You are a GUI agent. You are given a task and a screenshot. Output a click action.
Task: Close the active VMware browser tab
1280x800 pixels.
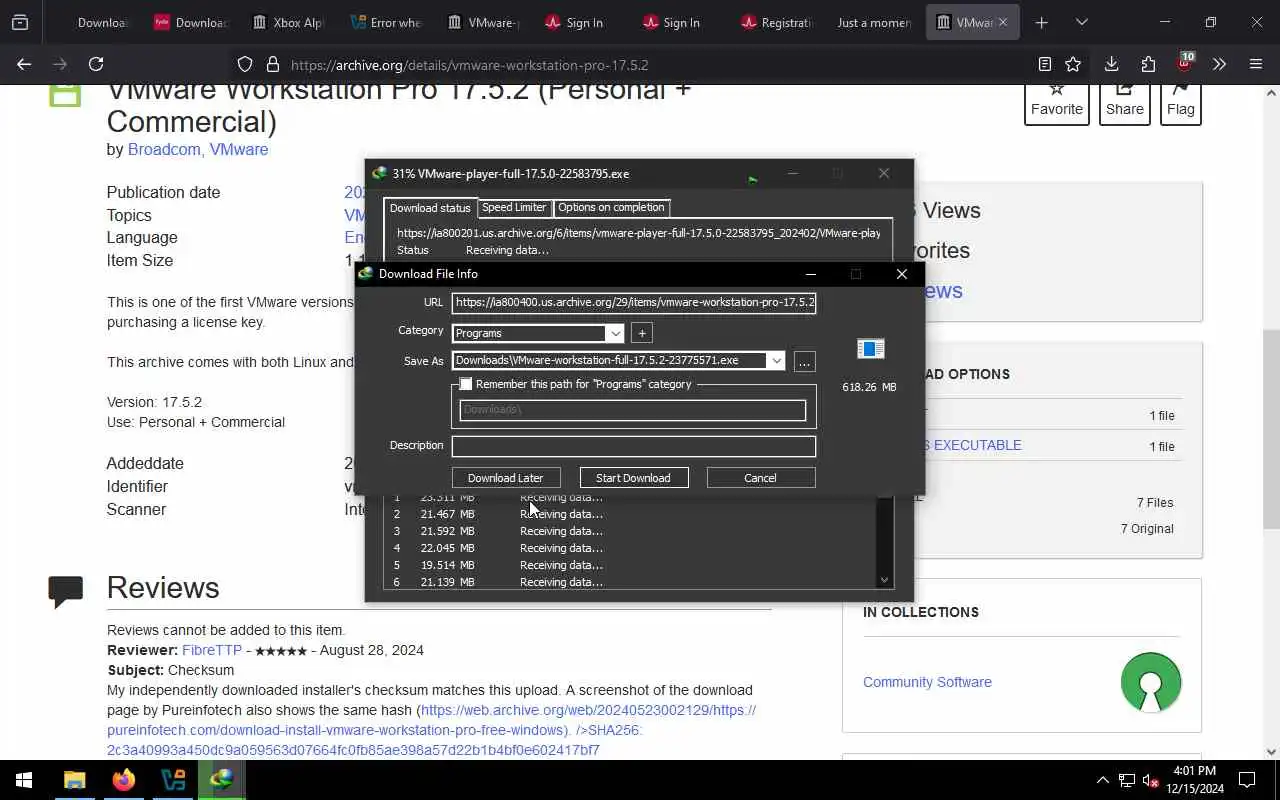coord(1003,22)
